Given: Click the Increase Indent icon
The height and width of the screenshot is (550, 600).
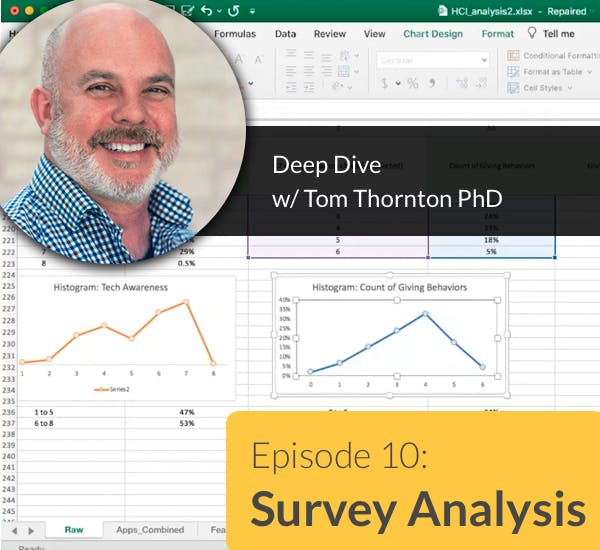Looking at the screenshot, I should coord(308,88).
